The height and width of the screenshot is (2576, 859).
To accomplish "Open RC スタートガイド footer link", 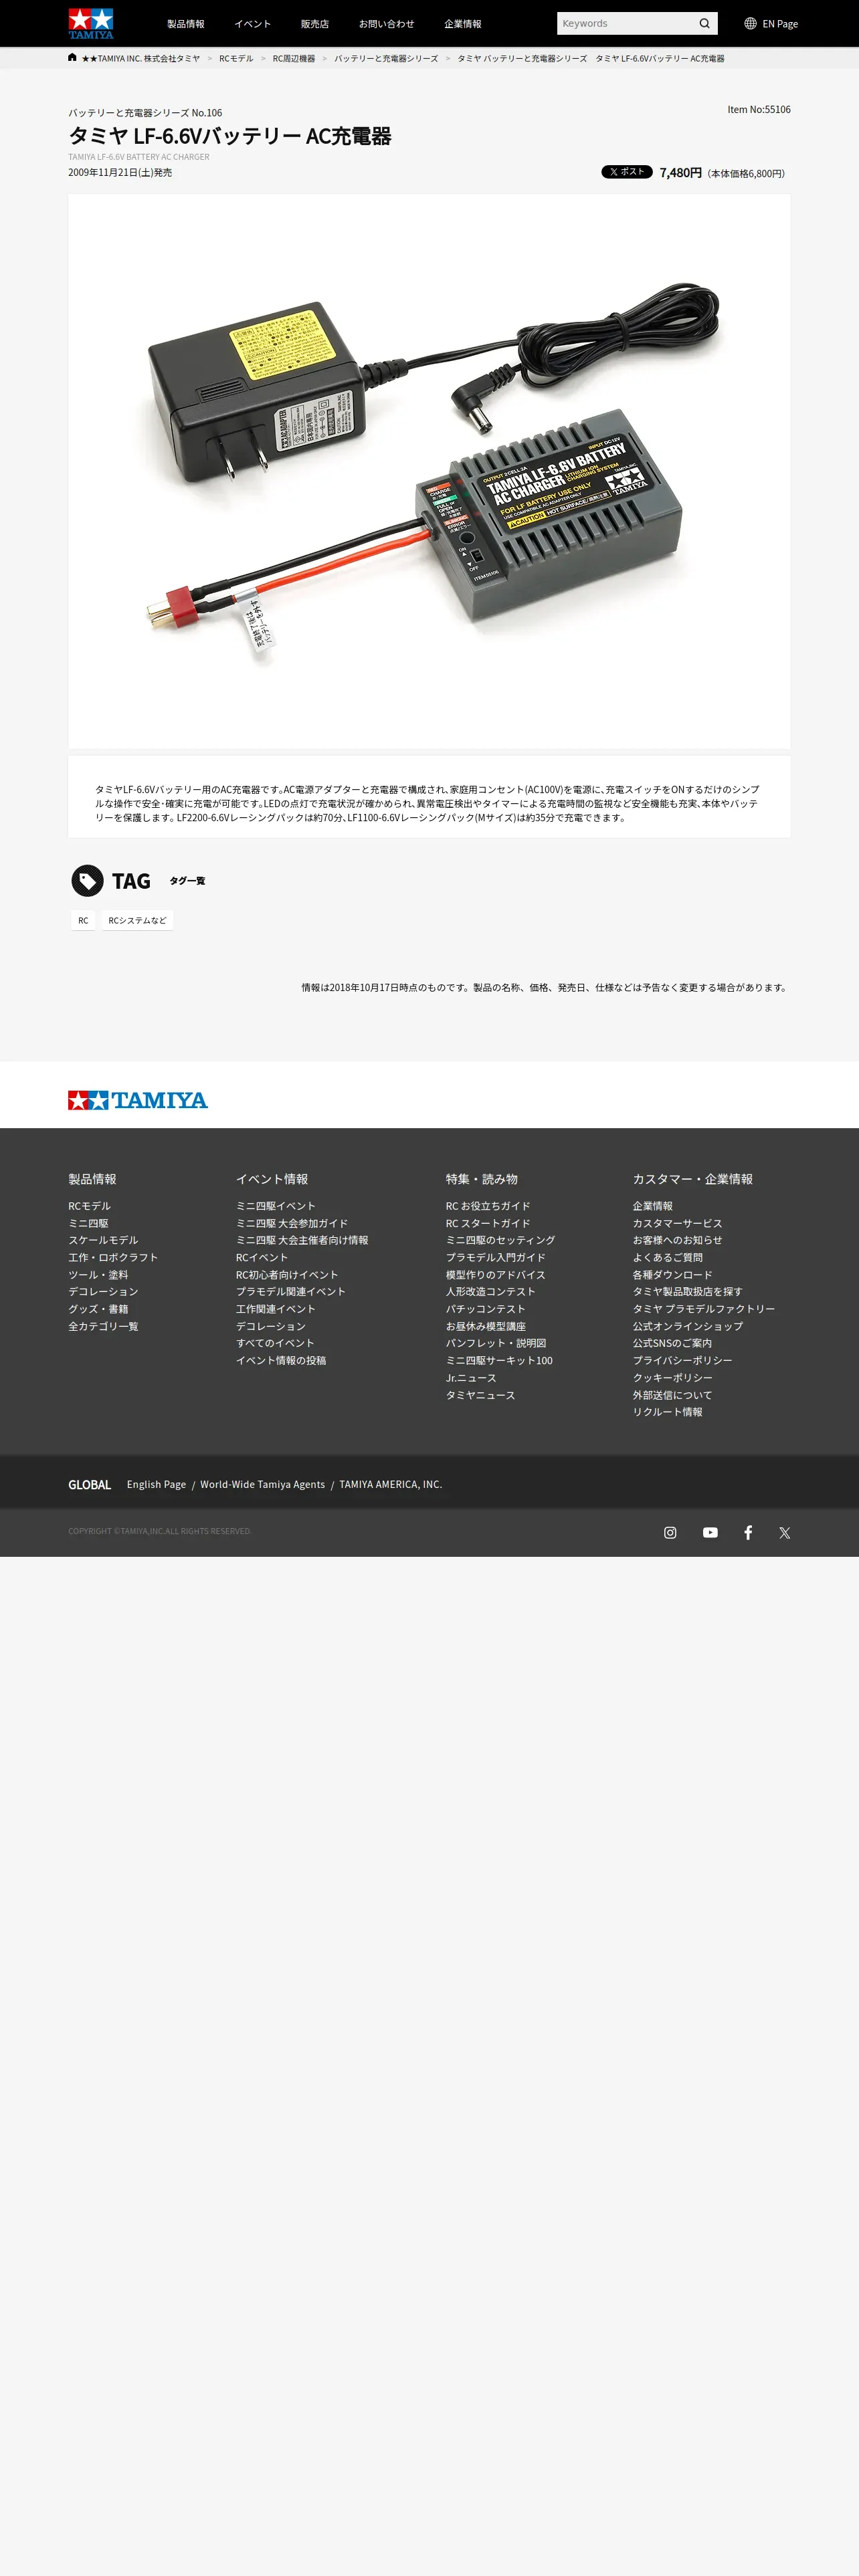I will click(488, 1223).
